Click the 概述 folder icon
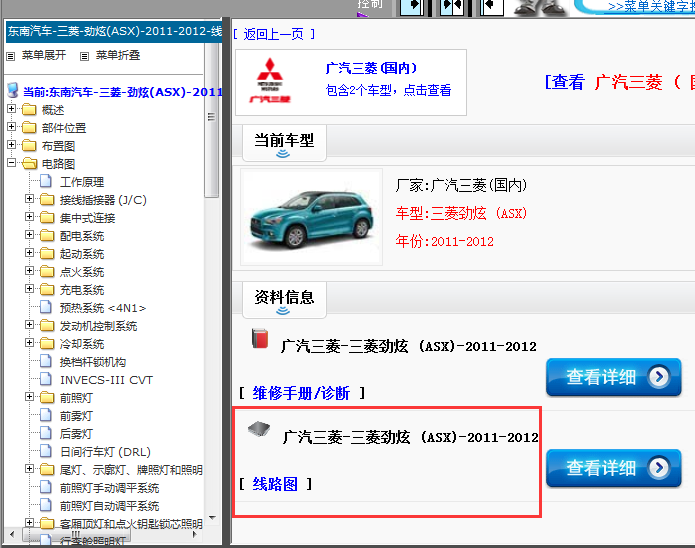The height and width of the screenshot is (548, 695). (29, 110)
